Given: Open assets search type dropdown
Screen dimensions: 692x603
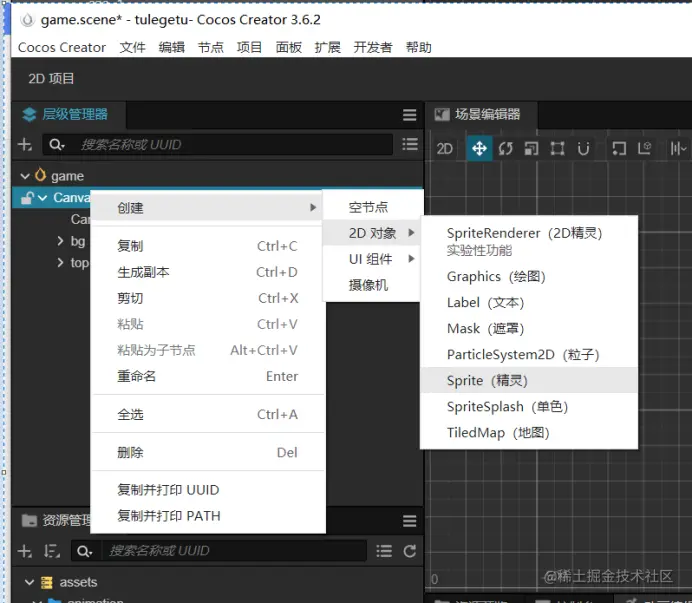Looking at the screenshot, I should click(85, 551).
